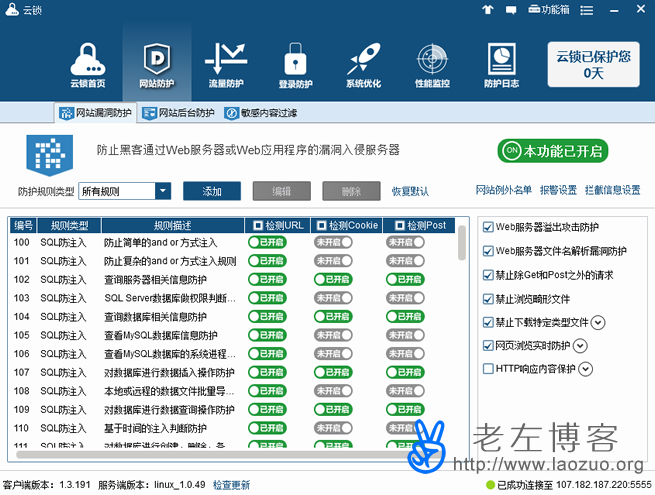Image resolution: width=655 pixels, height=495 pixels.
Task: Switch to 敏感内容过滤 tab
Action: (x=261, y=113)
